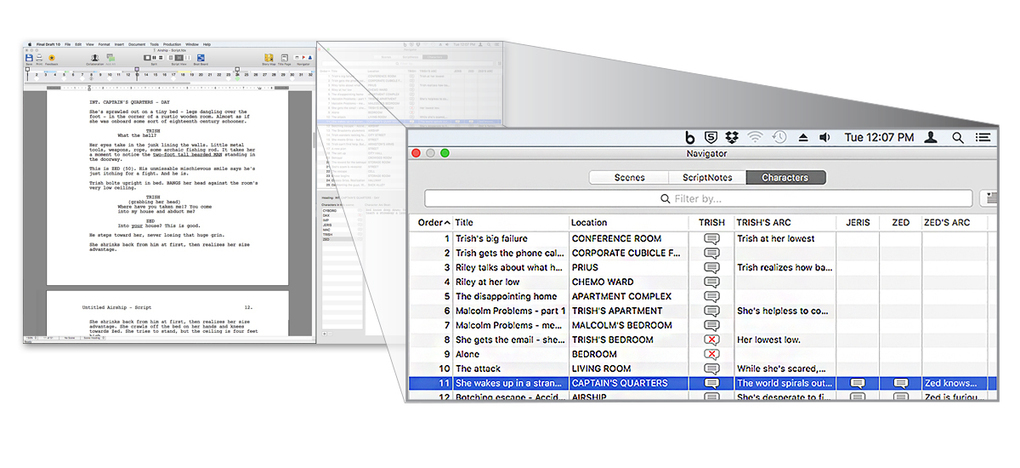This screenshot has width=1020, height=468.
Task: Switch to the Scenes tab
Action: [629, 178]
